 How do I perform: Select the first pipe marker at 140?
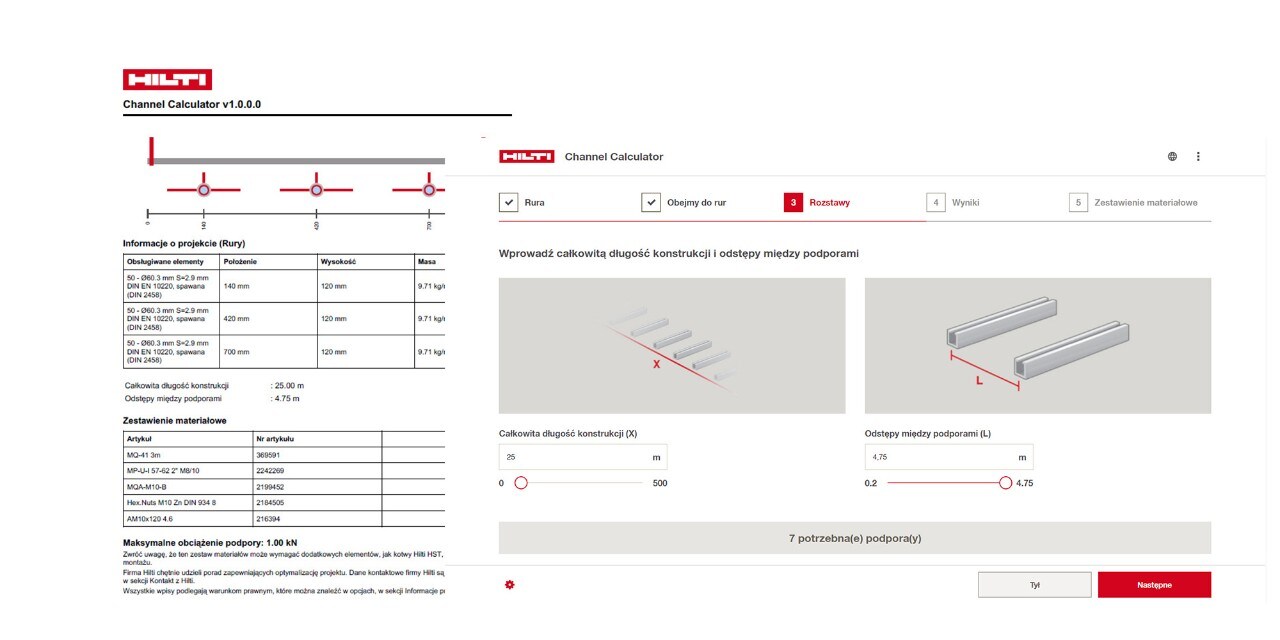point(204,189)
